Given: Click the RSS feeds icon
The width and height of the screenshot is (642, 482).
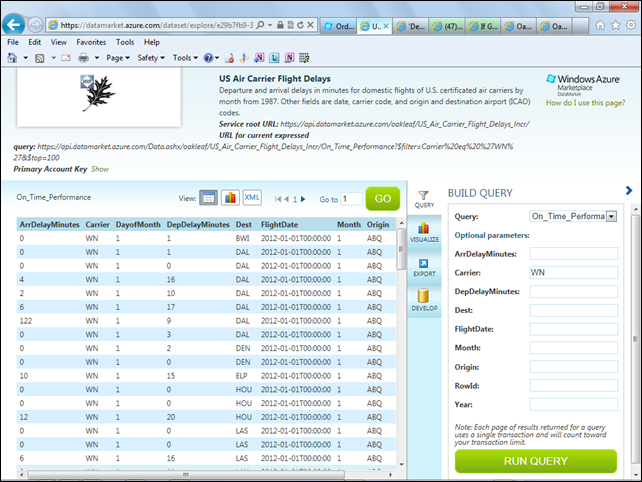Looking at the screenshot, I should (x=40, y=58).
